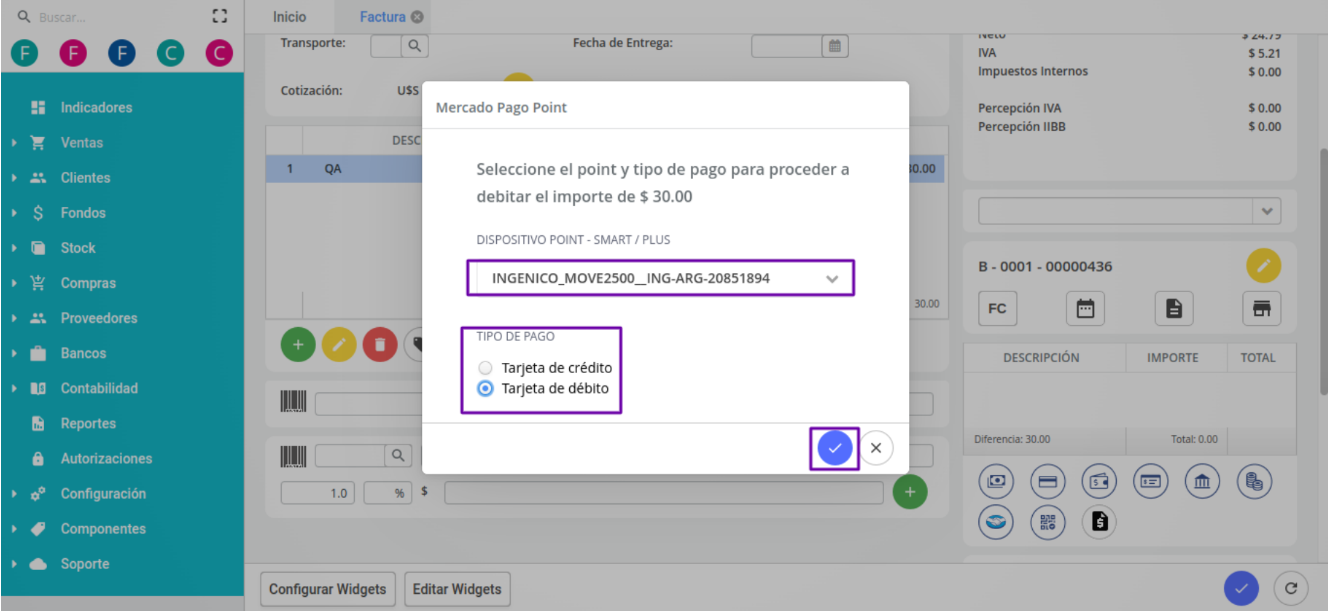Select the coins stack payment icon
Screen dimensions: 1328x611
pos(1254,482)
